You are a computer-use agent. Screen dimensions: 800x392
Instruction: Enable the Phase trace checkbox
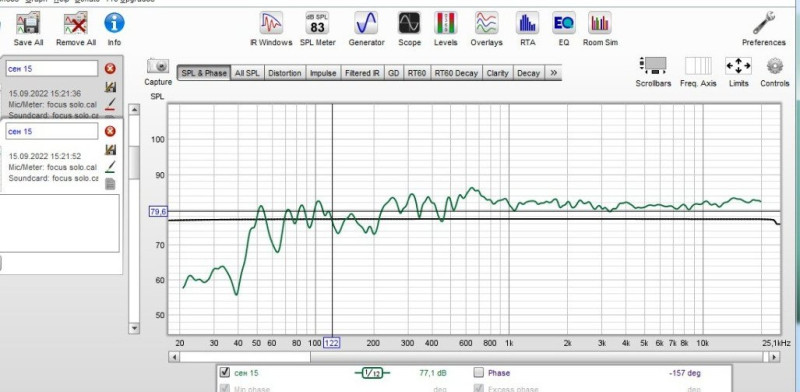[479, 373]
